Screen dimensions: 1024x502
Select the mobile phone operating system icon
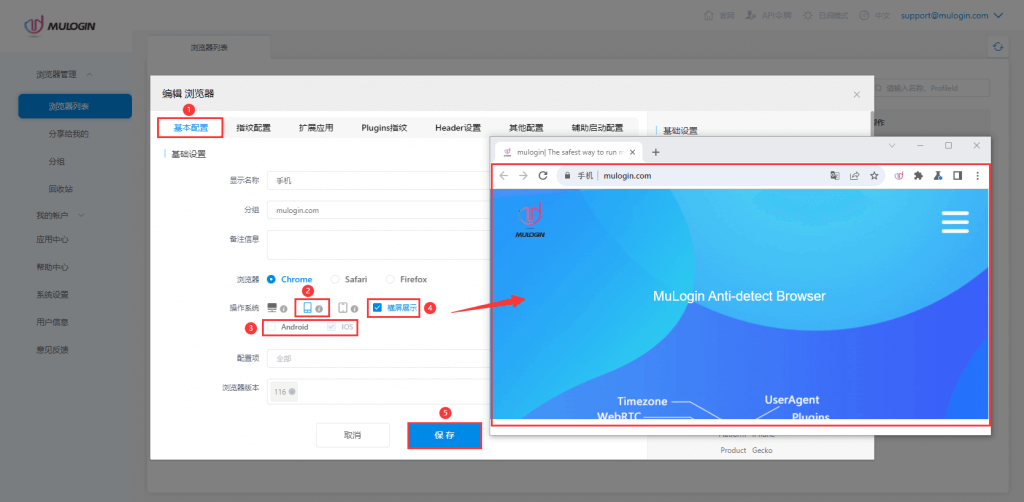point(308,307)
